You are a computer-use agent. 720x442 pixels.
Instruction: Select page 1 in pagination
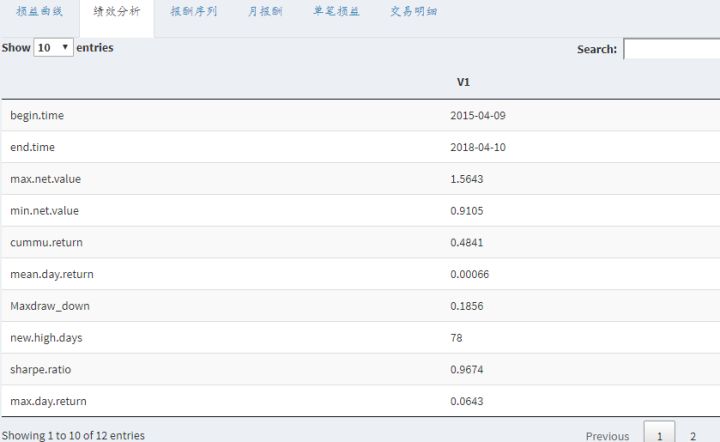click(659, 436)
